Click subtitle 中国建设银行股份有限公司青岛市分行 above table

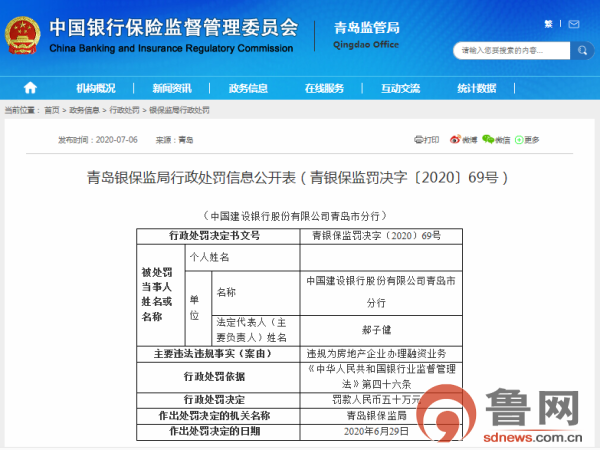(295, 216)
